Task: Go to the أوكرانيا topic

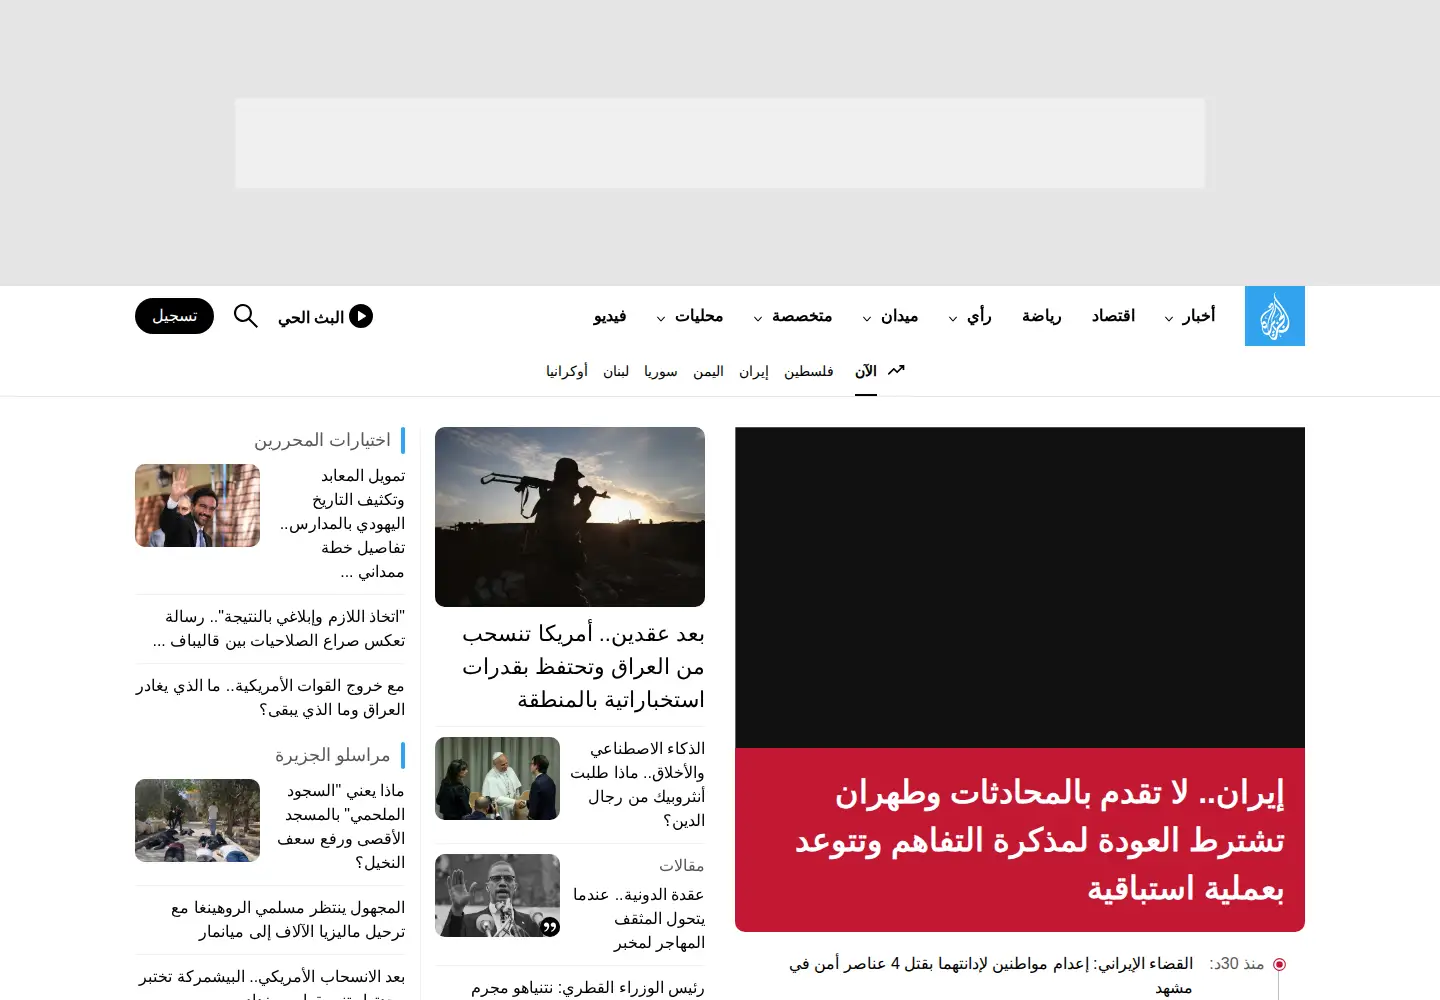Action: click(x=567, y=371)
